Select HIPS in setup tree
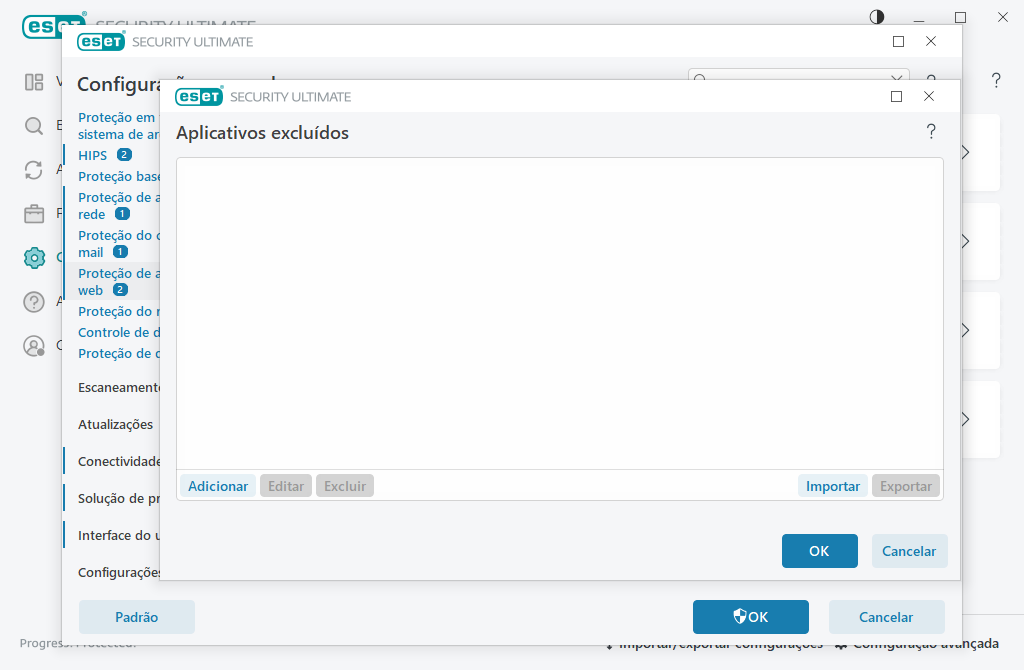 [x=92, y=155]
